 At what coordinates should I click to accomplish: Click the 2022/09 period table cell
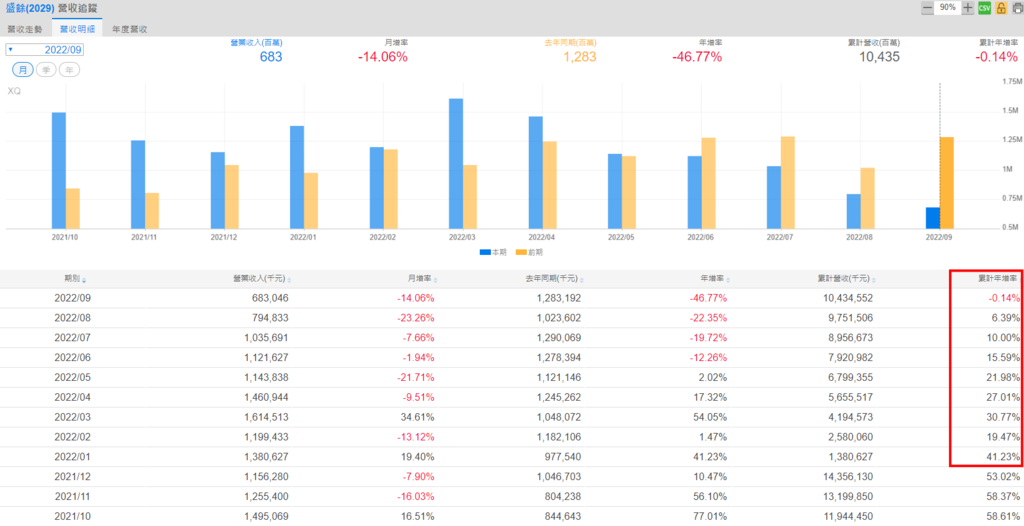pos(73,298)
